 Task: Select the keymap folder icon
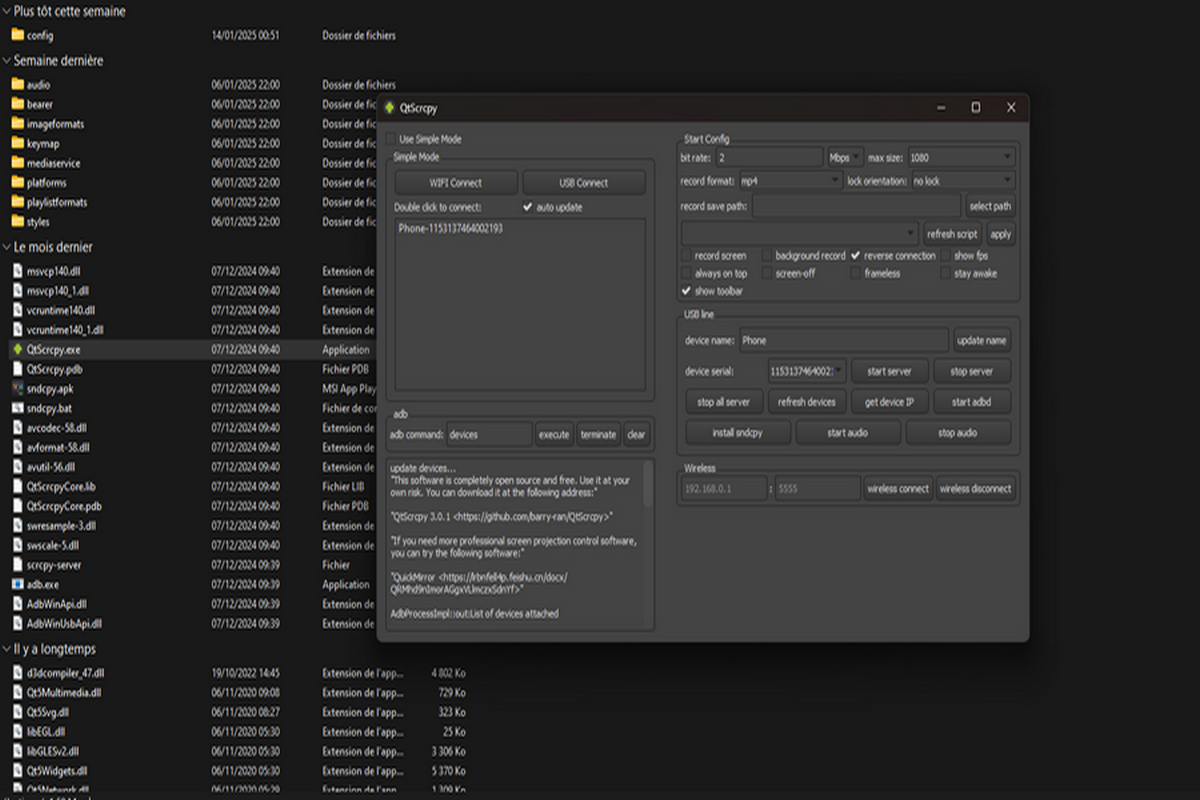(17, 144)
